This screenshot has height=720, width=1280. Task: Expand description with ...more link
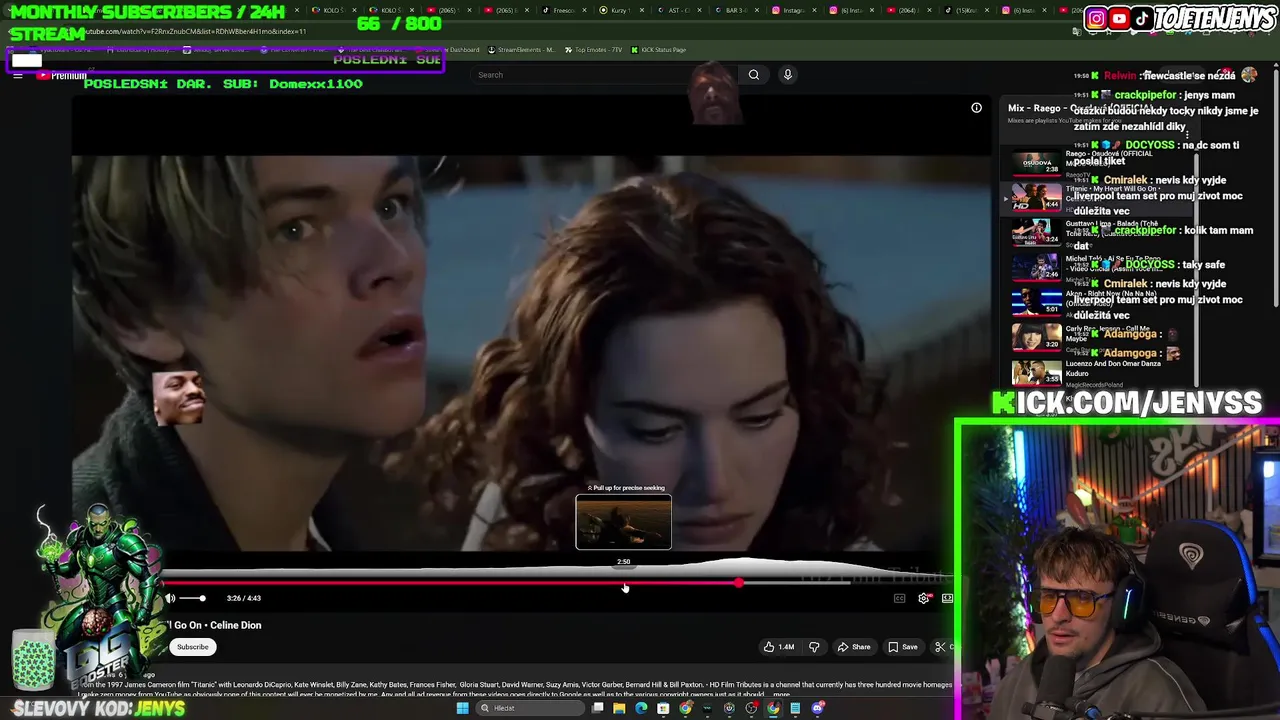781,694
